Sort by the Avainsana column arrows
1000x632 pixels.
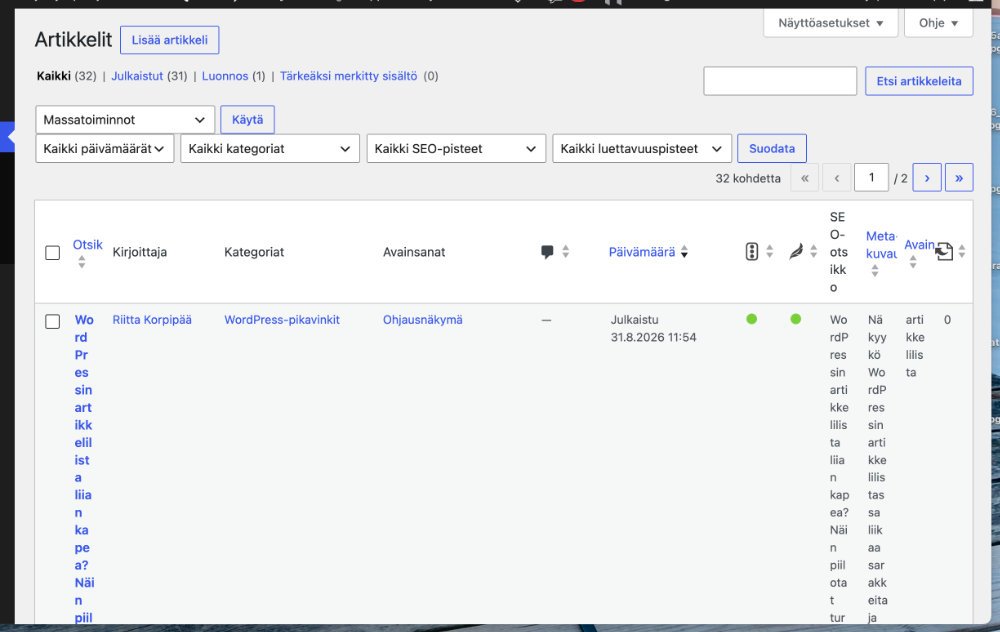(913, 261)
